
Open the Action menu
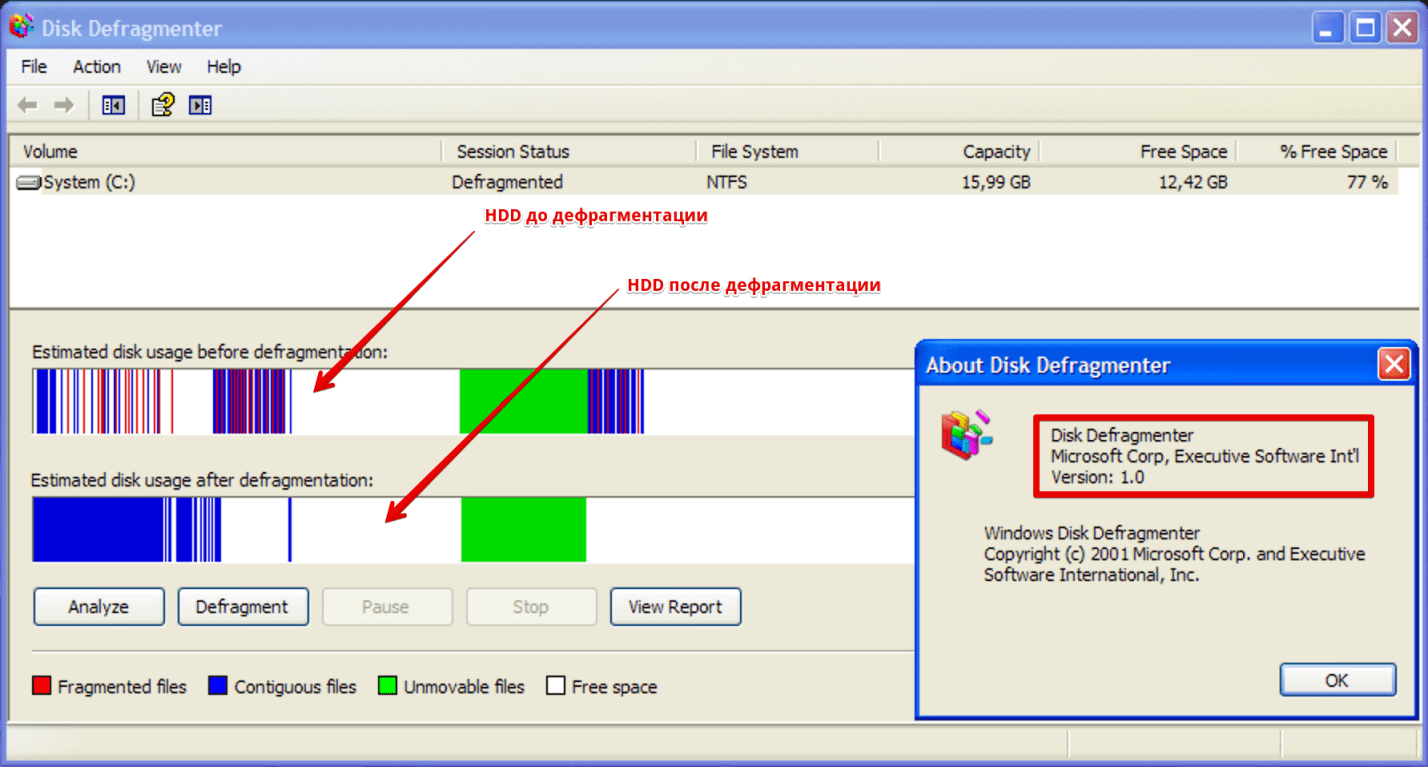97,67
